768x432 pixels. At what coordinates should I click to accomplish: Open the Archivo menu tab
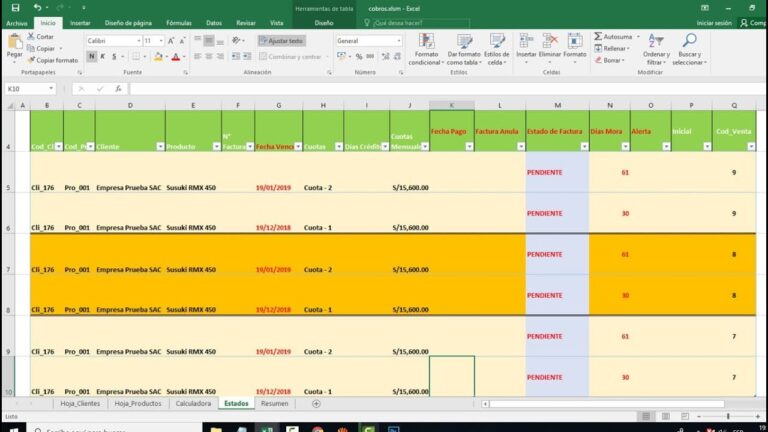[x=17, y=23]
